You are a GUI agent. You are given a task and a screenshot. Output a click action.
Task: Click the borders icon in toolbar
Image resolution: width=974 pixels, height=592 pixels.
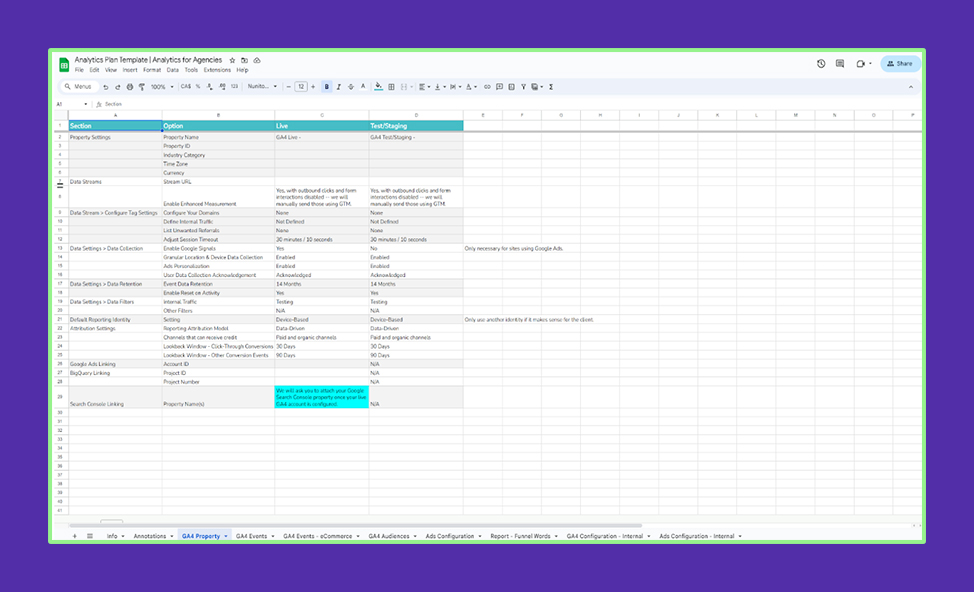coord(391,87)
